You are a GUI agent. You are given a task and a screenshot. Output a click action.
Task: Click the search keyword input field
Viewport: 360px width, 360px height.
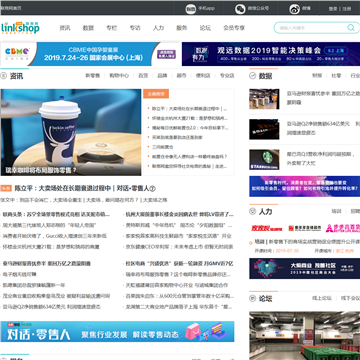click(x=311, y=28)
